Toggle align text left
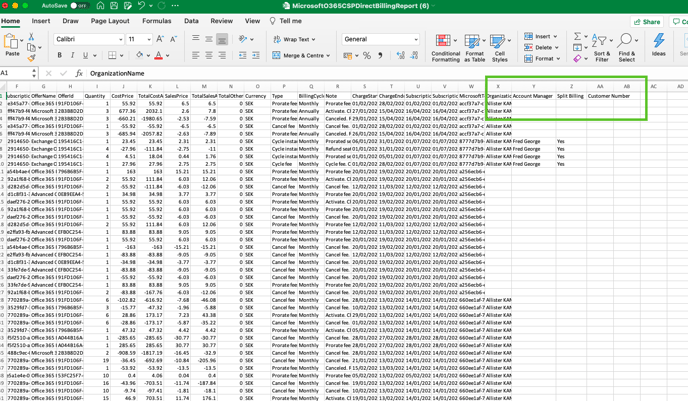Viewport: 688px width, 401px height. tap(196, 55)
